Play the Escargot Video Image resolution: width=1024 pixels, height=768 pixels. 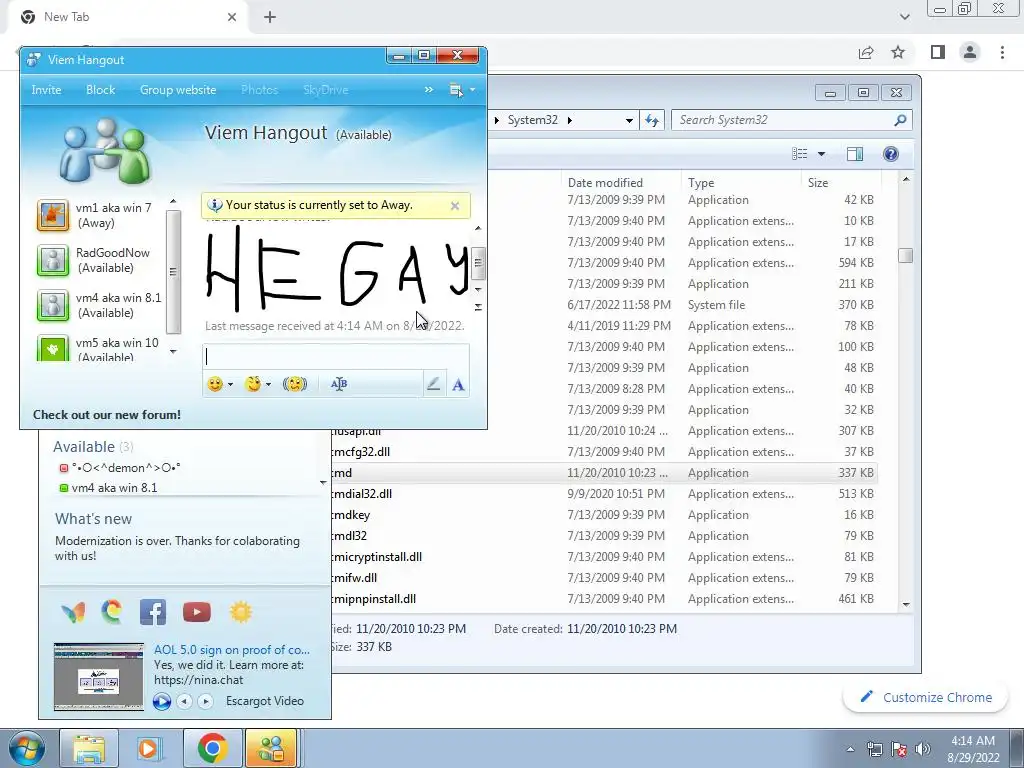162,701
